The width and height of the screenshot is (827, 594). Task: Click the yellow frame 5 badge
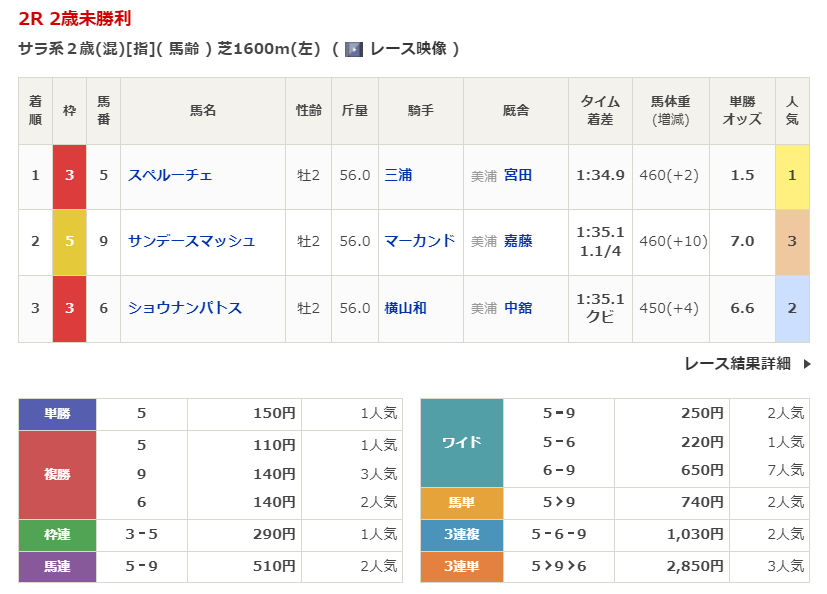tap(69, 241)
